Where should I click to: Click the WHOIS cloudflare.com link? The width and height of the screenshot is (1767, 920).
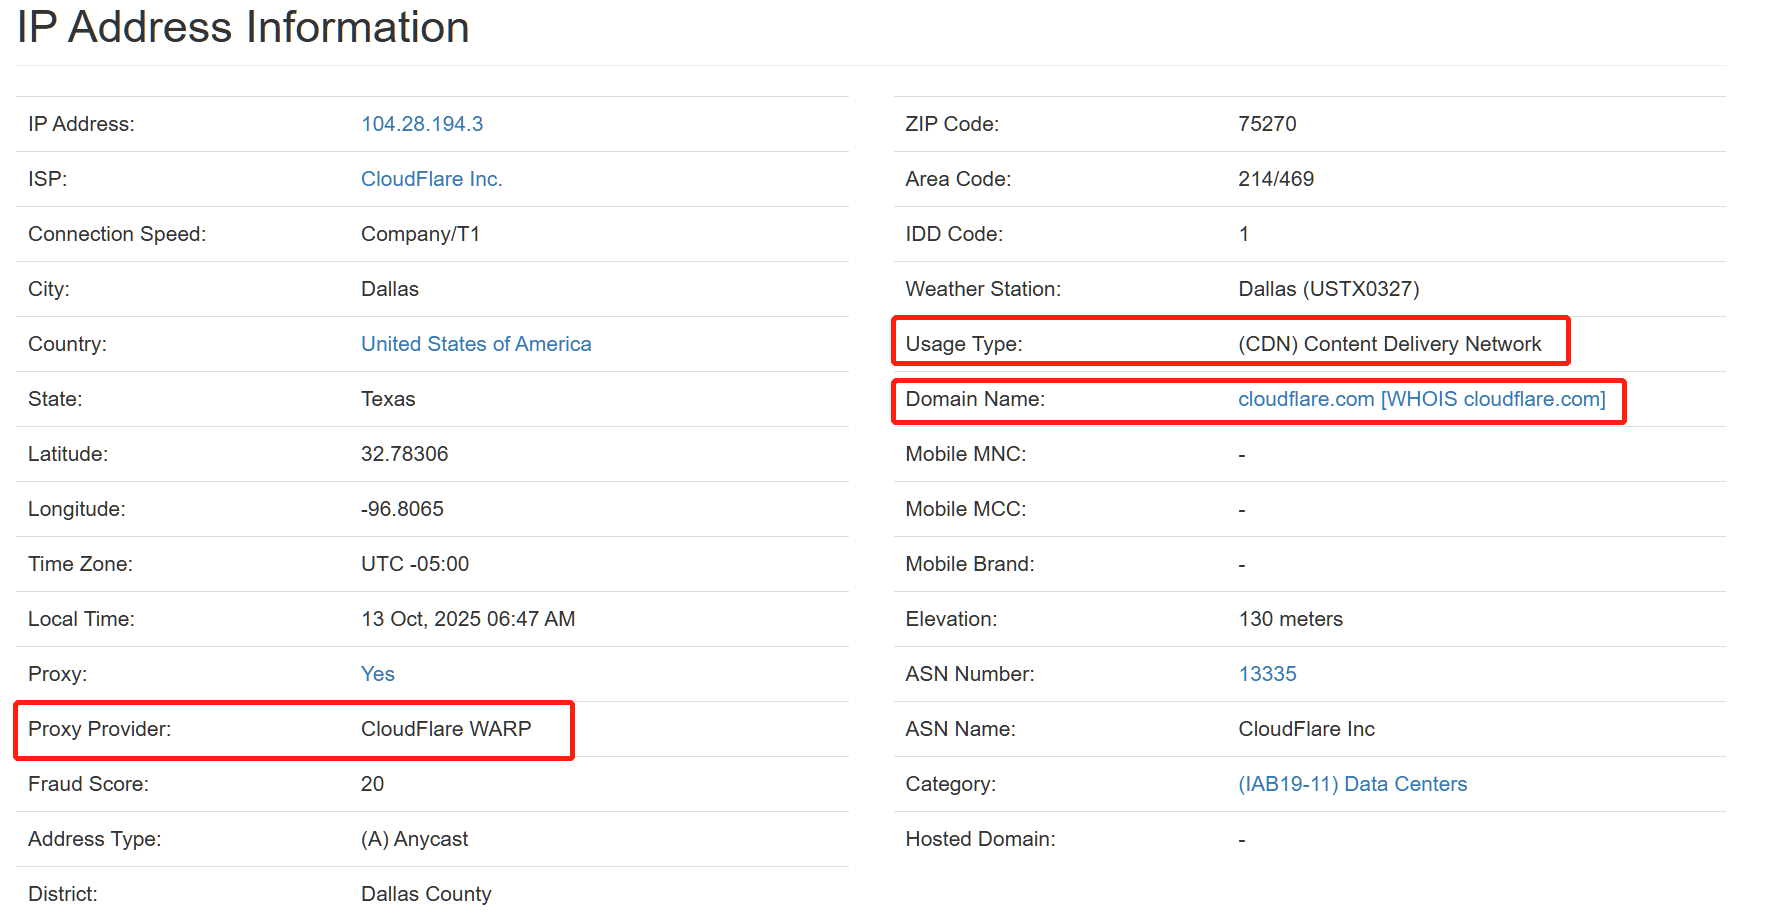coord(1493,399)
